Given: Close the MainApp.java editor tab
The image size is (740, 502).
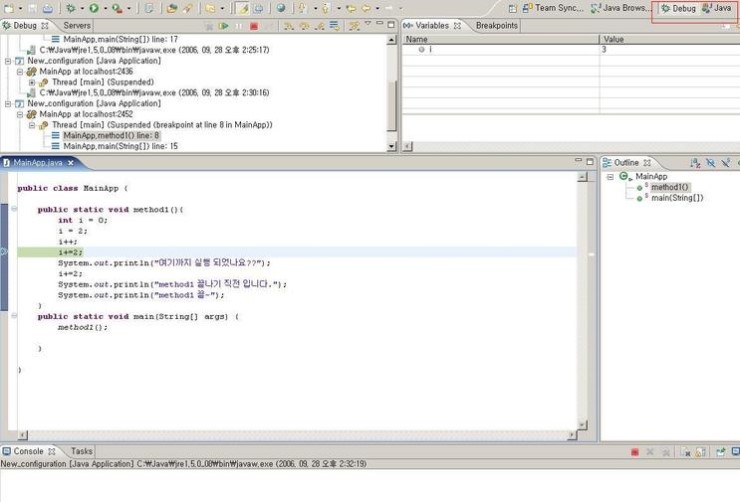Looking at the screenshot, I should (x=70, y=163).
